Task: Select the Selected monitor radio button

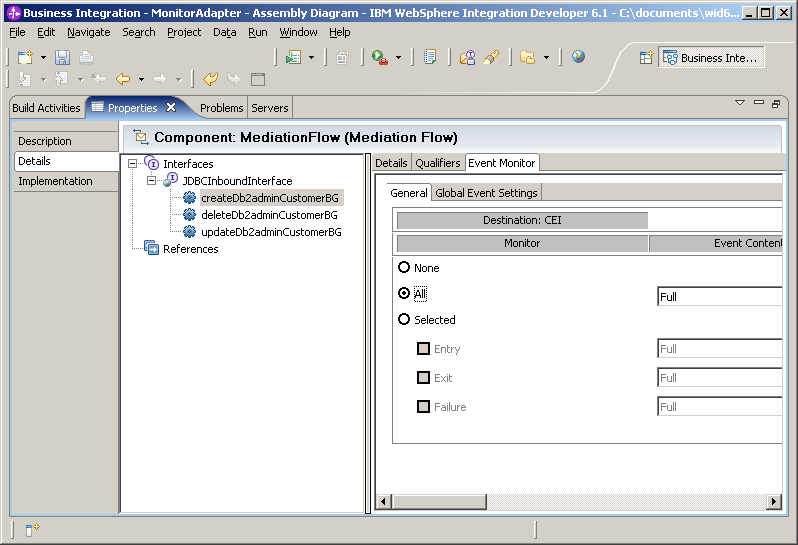Action: [404, 320]
